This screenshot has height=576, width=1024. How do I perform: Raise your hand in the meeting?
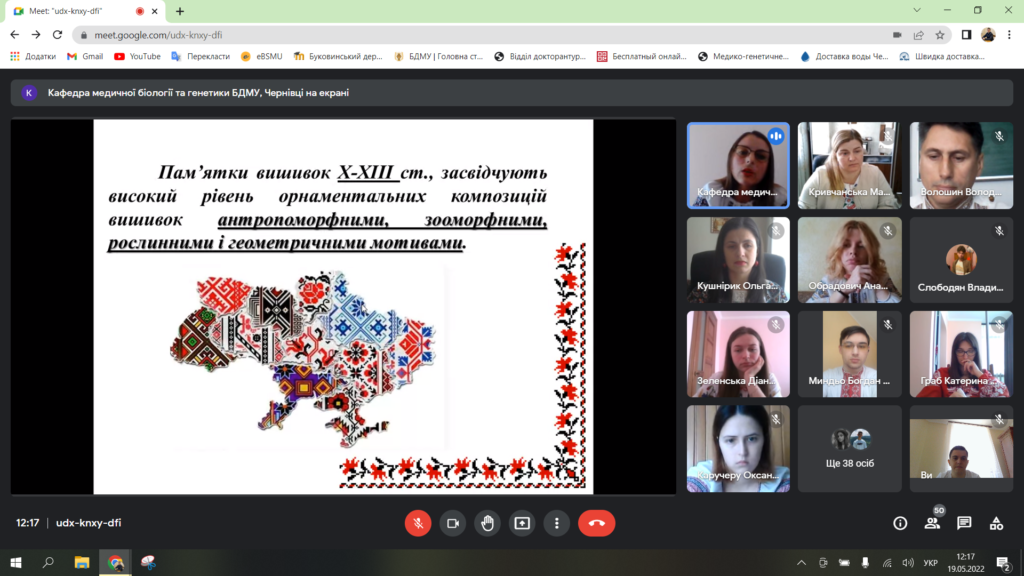[487, 523]
